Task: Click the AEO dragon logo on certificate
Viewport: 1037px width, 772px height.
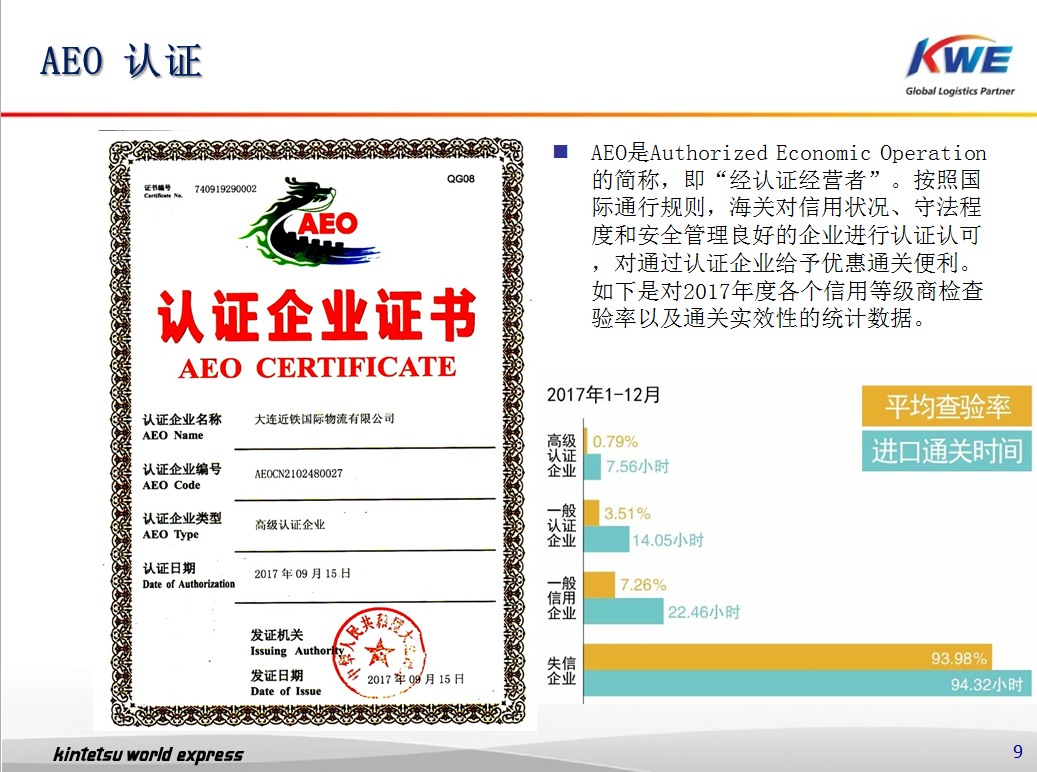Action: (x=310, y=222)
